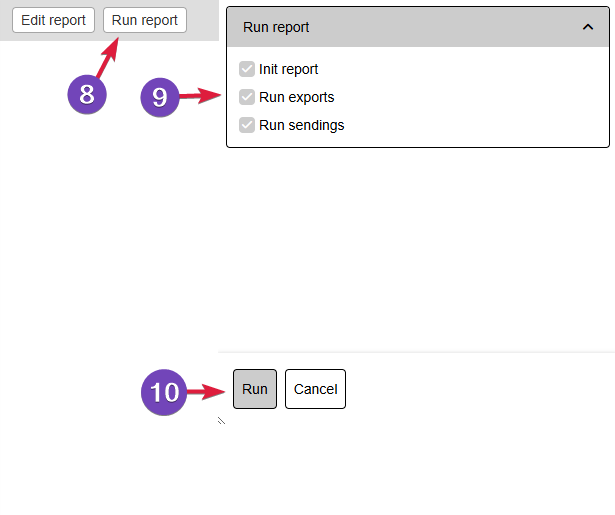
Task: Click the Run sendings label text
Action: pos(302,125)
